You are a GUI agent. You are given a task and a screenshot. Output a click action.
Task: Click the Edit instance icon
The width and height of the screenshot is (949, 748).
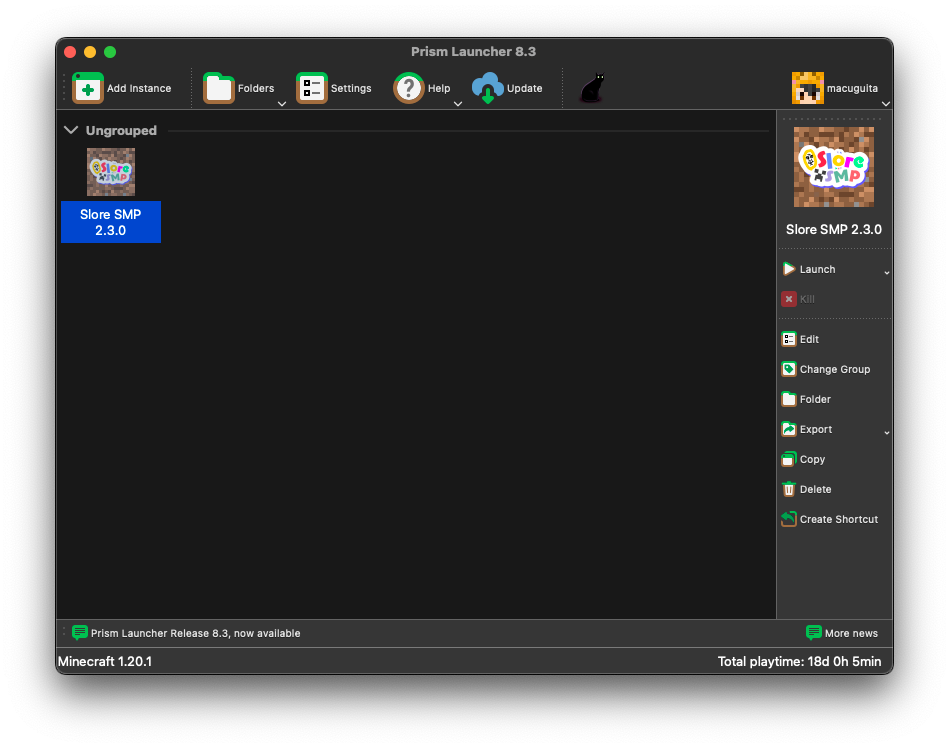coord(789,339)
